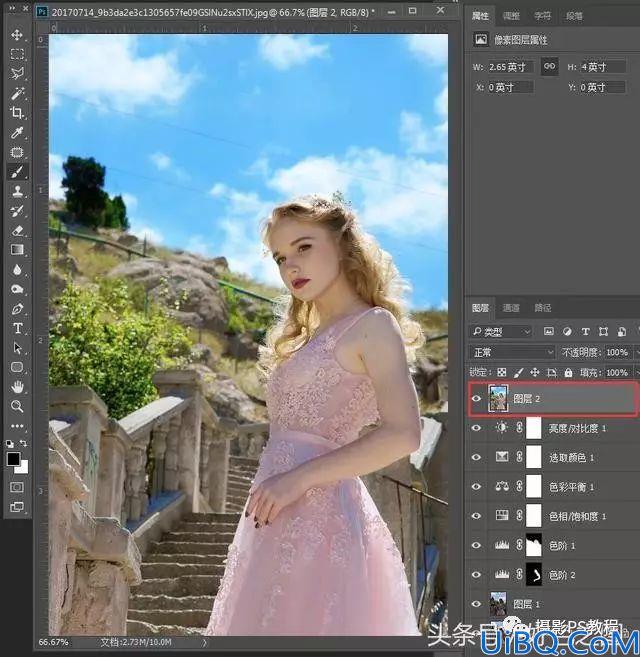Hide the 色阶 1 layer
Screen dimensions: 640x657
tap(477, 545)
